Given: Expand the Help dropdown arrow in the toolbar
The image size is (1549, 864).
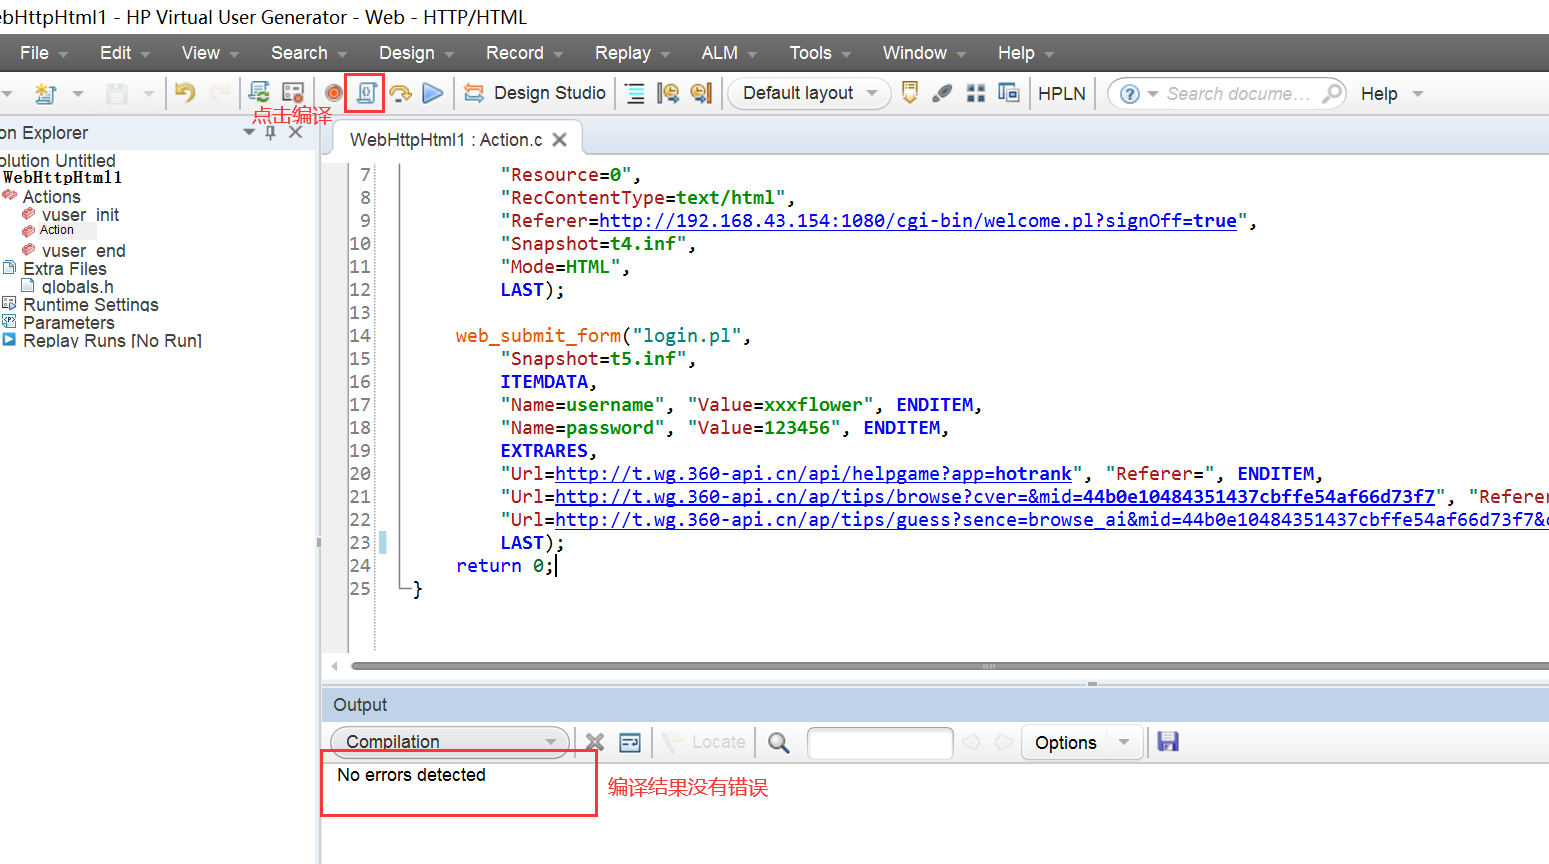Looking at the screenshot, I should click(1418, 94).
